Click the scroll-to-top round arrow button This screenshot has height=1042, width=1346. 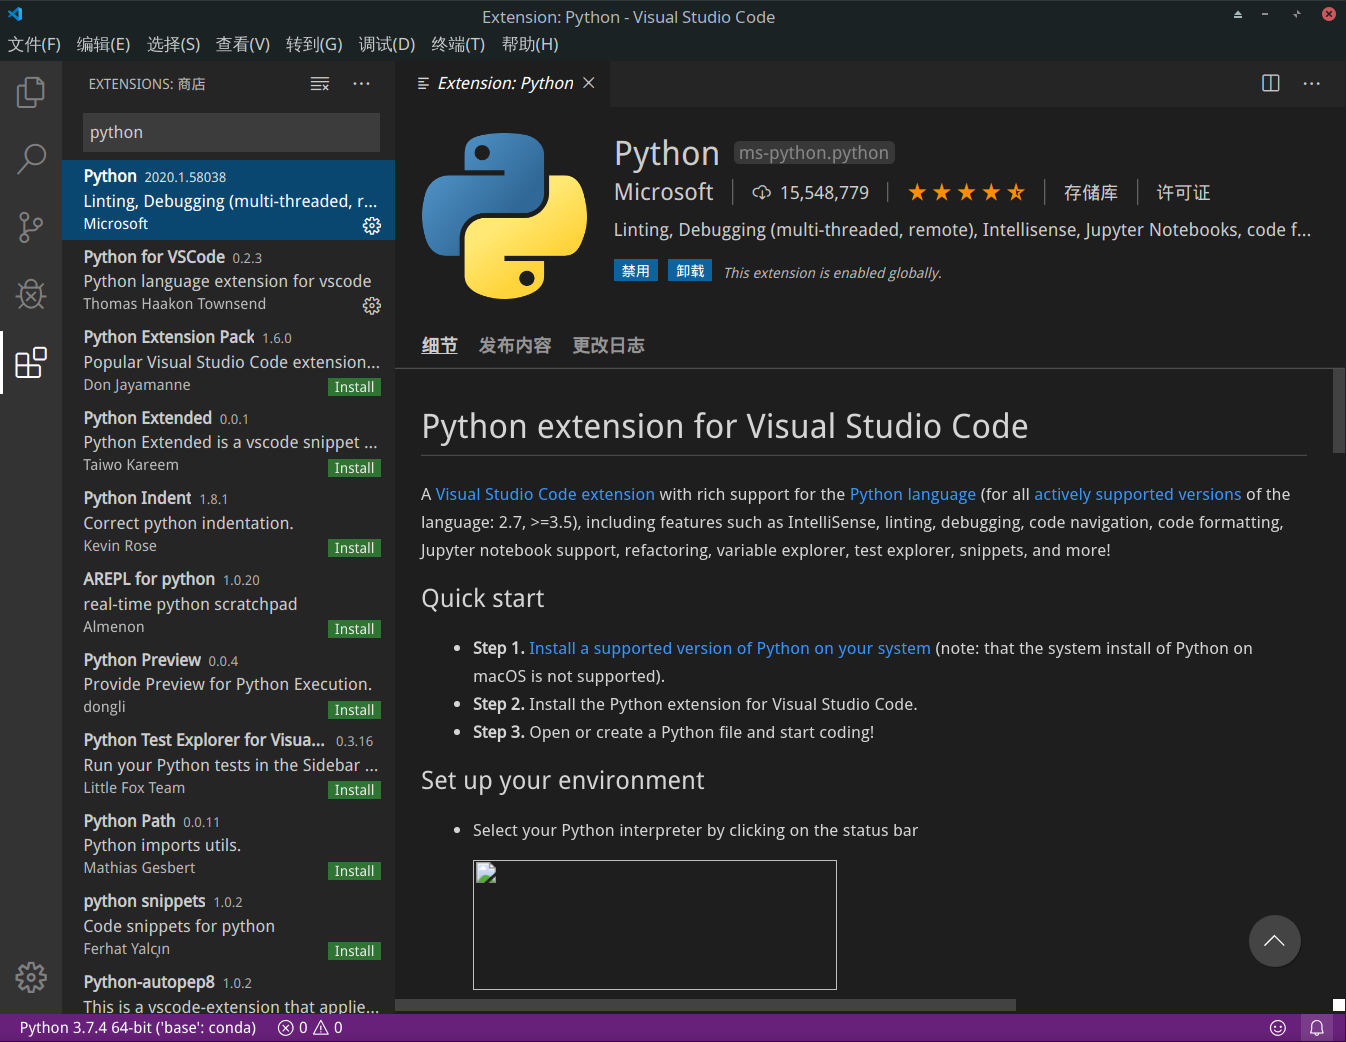pos(1275,941)
